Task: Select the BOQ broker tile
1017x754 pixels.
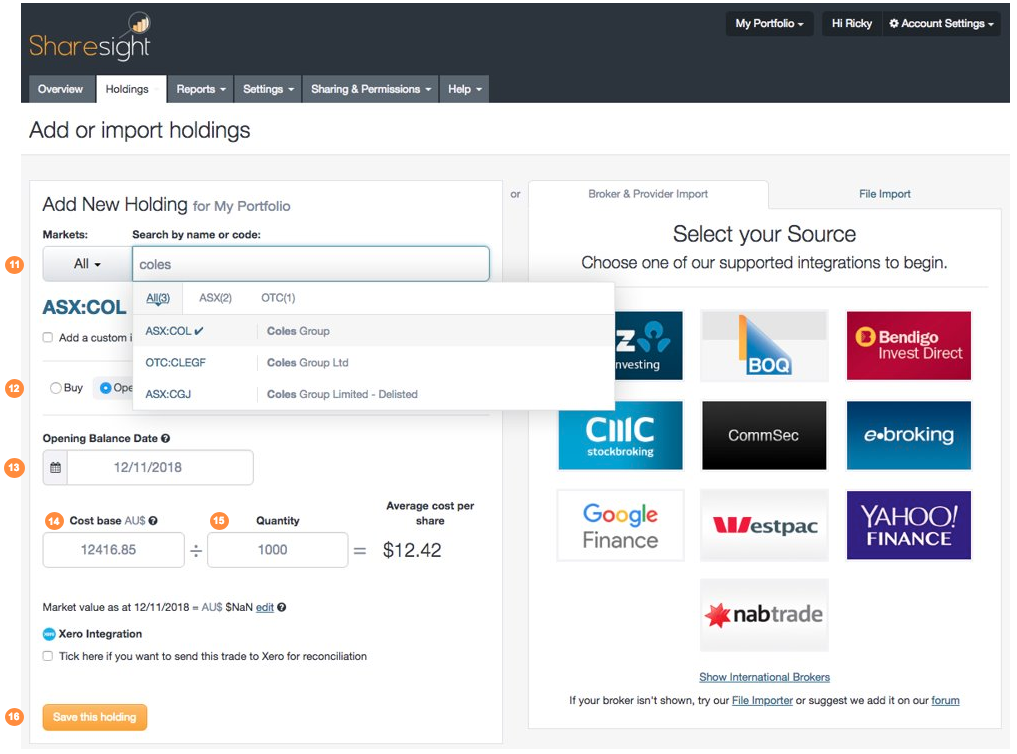Action: (x=764, y=345)
